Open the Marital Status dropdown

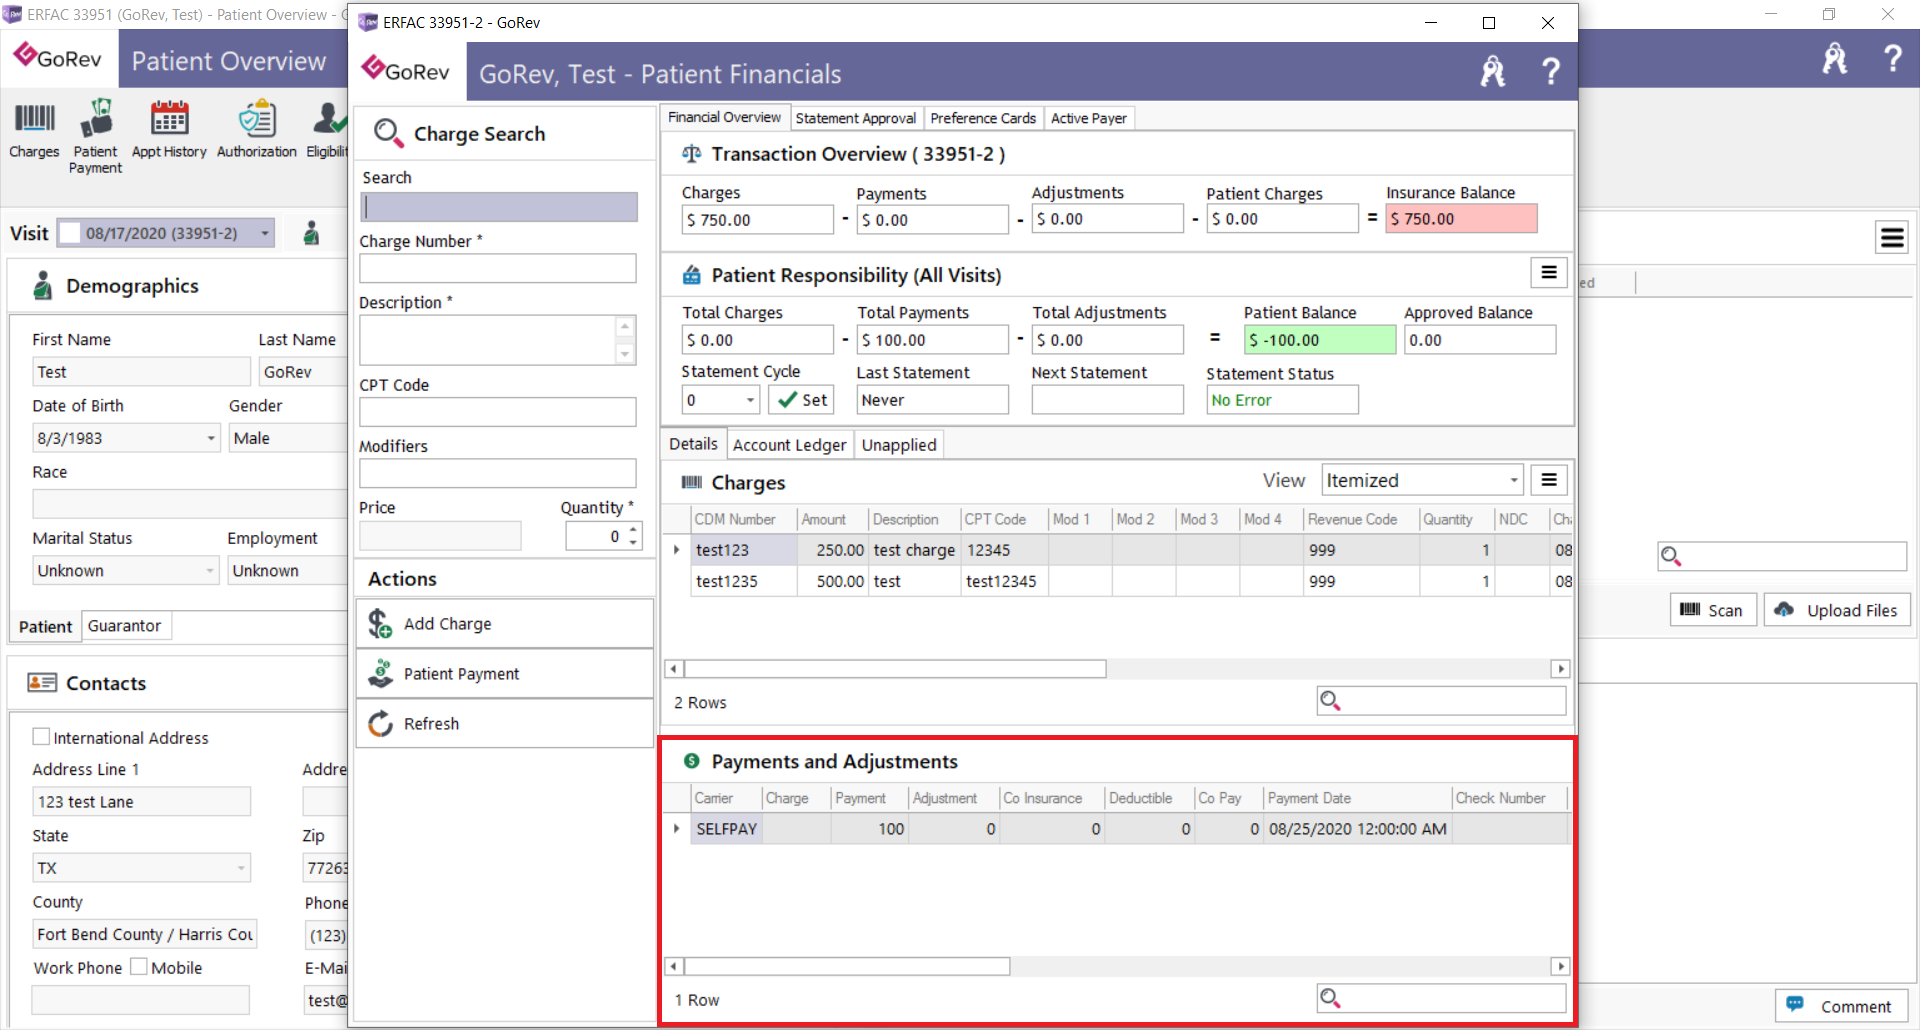click(210, 571)
